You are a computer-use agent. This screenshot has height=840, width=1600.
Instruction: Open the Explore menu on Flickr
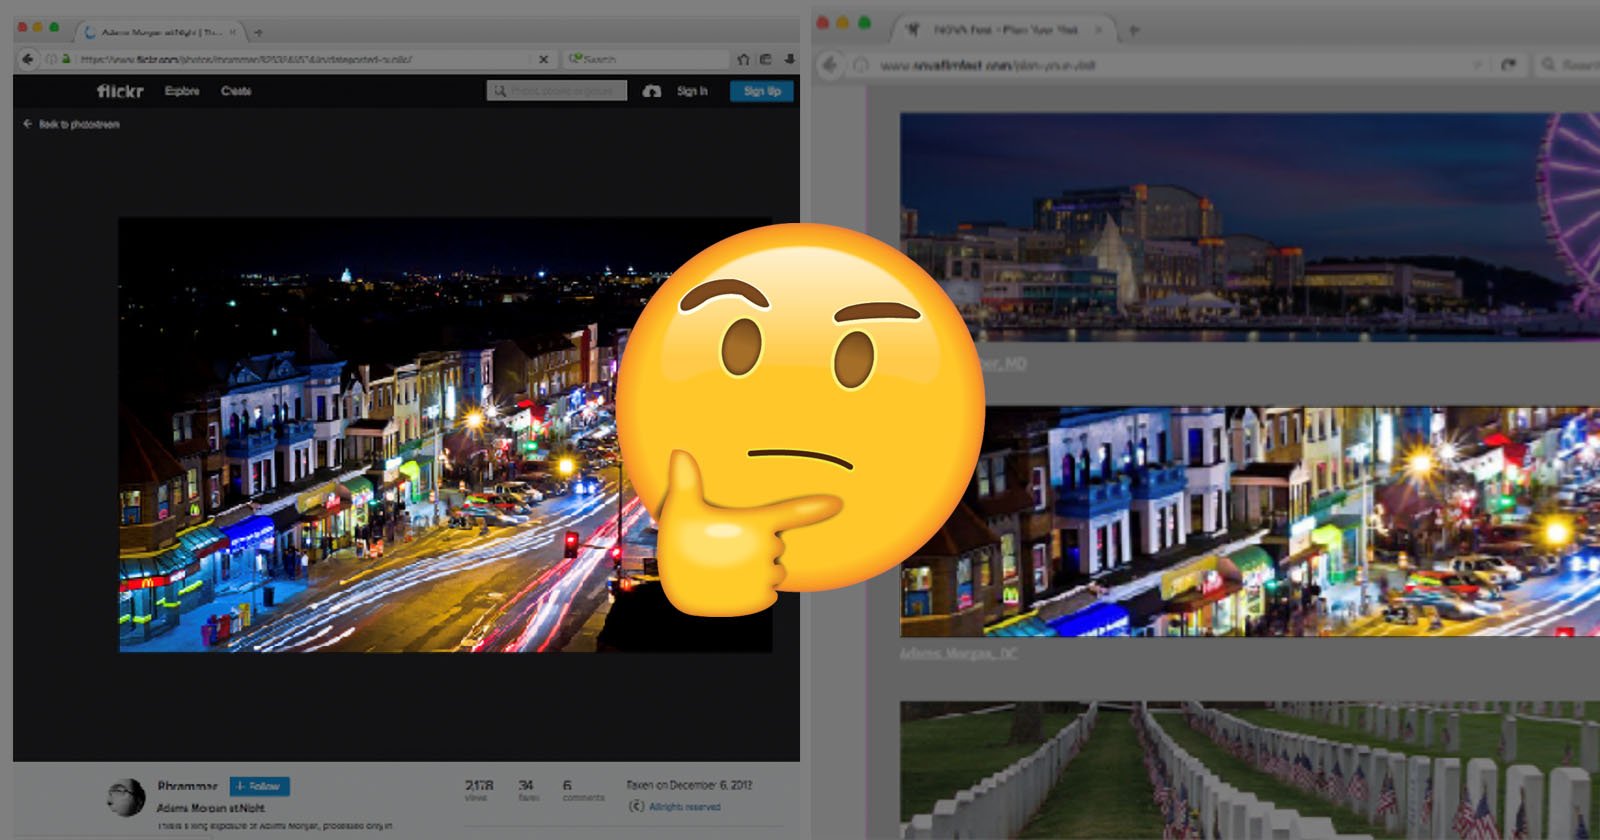182,91
